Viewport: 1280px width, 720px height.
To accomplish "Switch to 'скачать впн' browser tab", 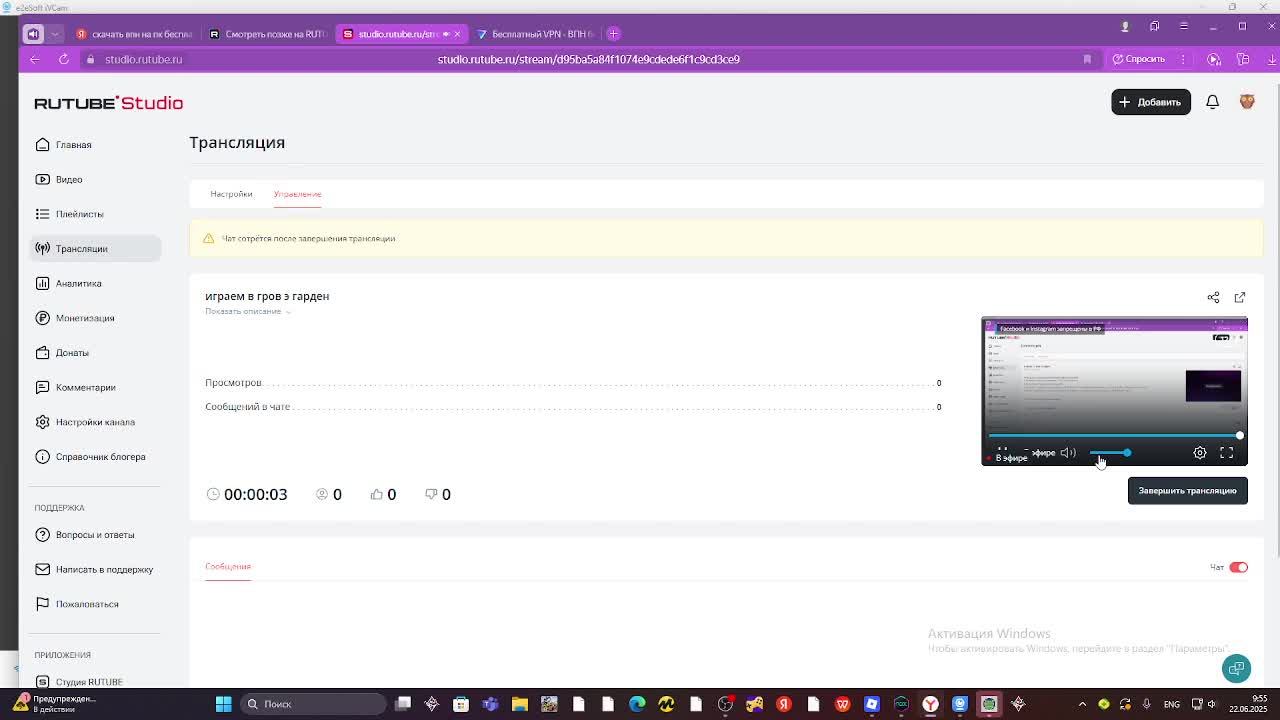I will 133,34.
